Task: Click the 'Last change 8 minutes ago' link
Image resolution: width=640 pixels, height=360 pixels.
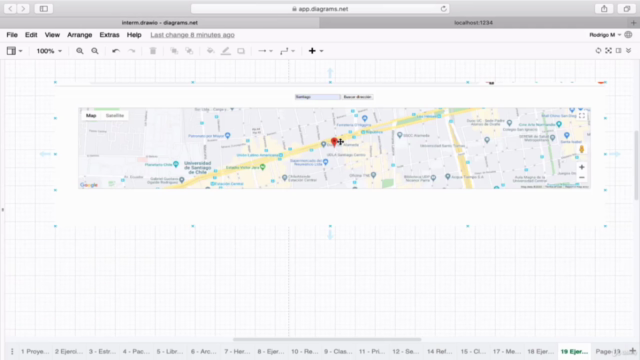Action: [x=192, y=35]
